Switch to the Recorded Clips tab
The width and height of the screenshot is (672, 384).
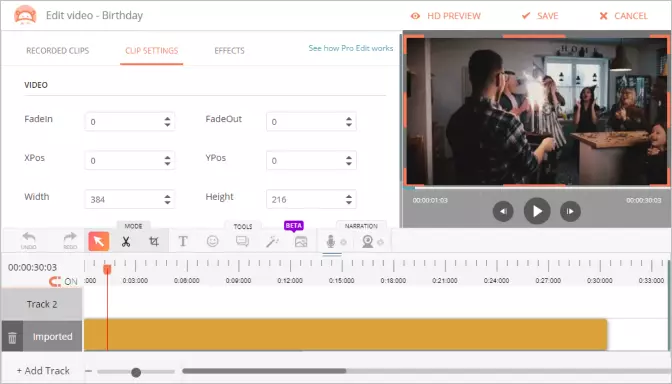57,51
